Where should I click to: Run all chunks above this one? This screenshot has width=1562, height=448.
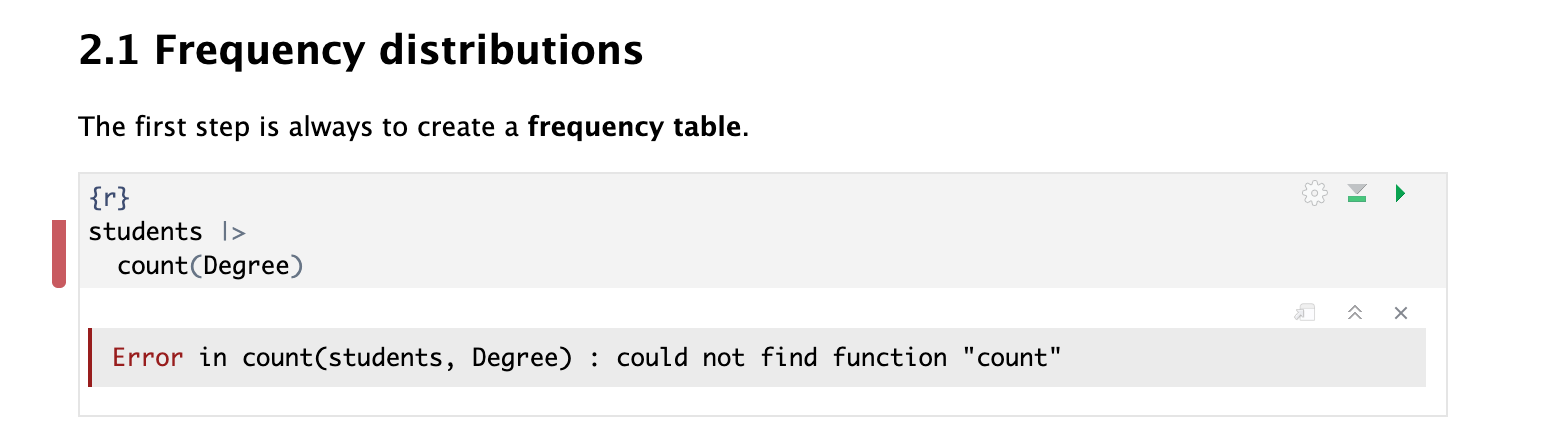(1357, 193)
